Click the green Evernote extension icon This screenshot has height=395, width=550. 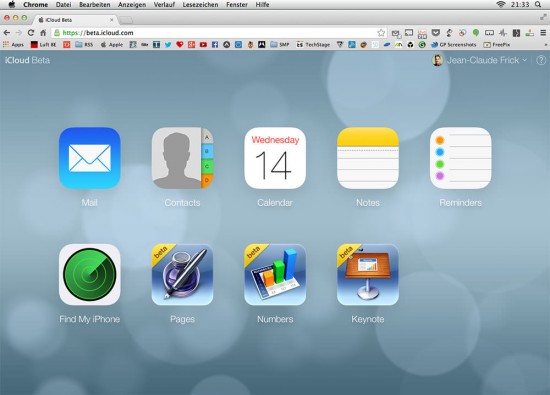476,33
